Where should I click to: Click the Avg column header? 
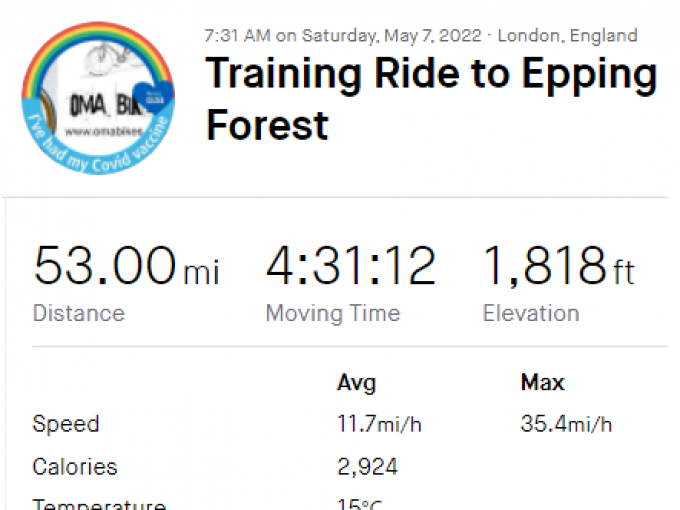357,383
